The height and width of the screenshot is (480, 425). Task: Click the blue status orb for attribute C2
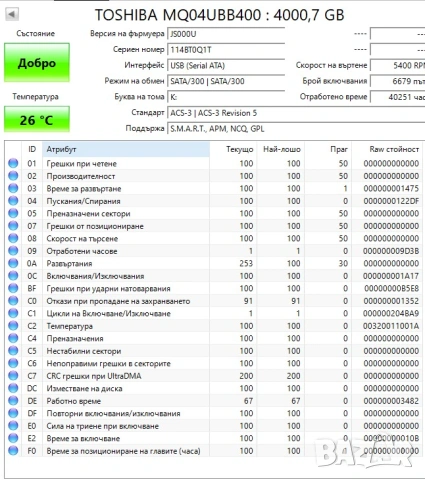(x=13, y=326)
